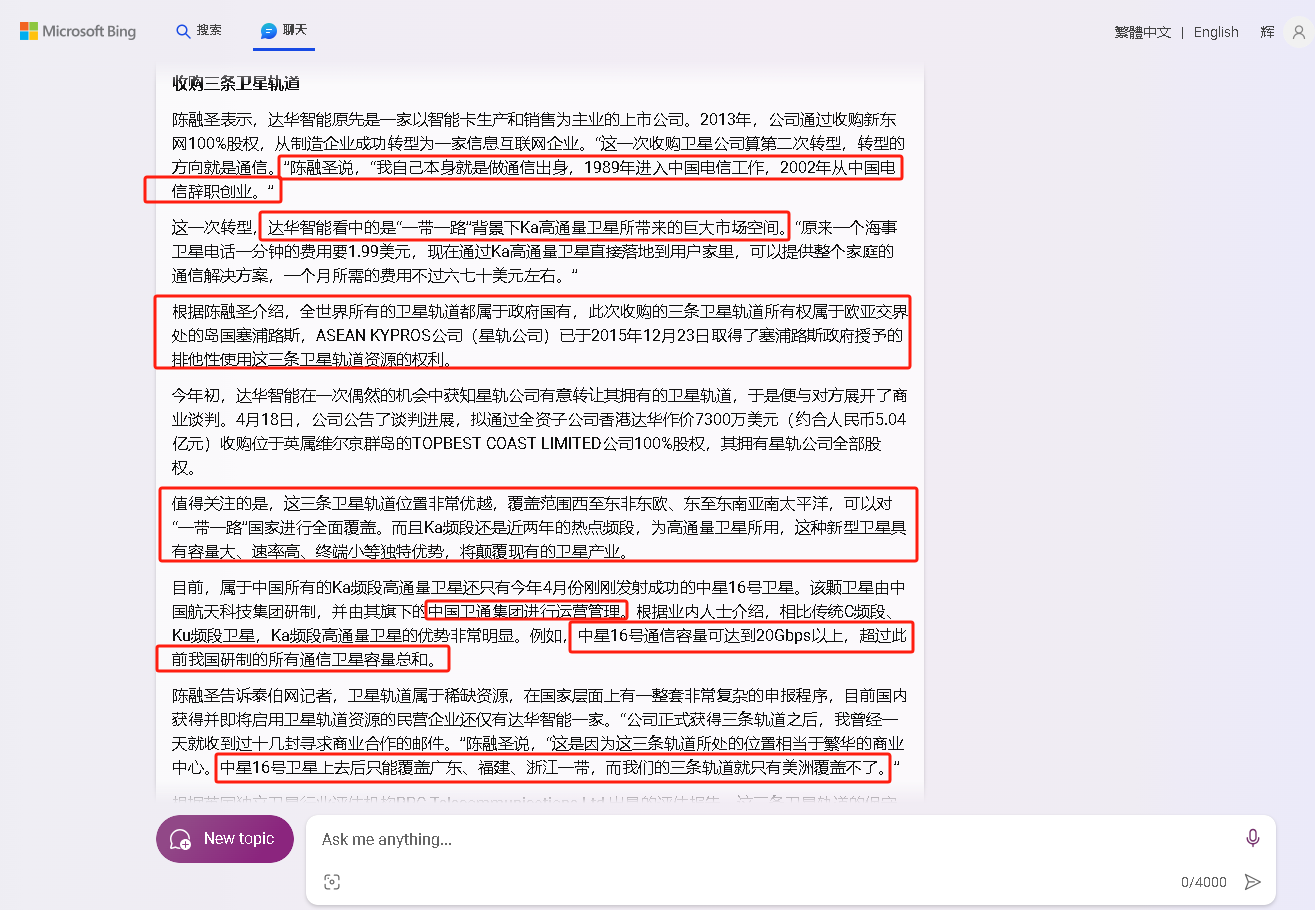Open the user profile avatar icon

[1298, 32]
